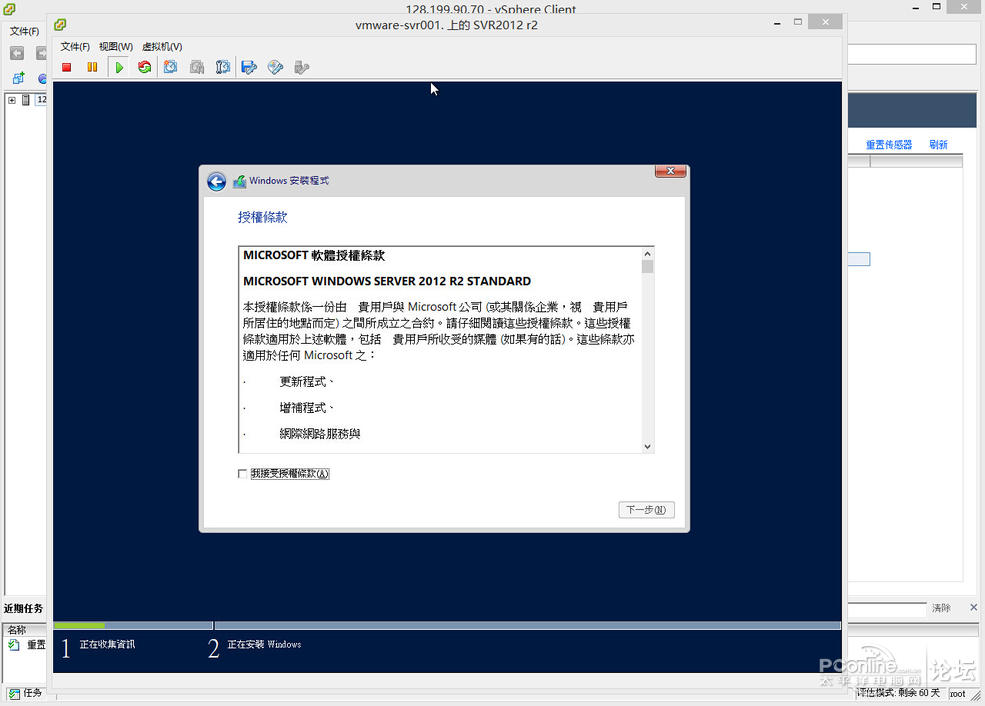The height and width of the screenshot is (706, 985).
Task: Click the orange Suspend VM icon
Action: click(92, 67)
